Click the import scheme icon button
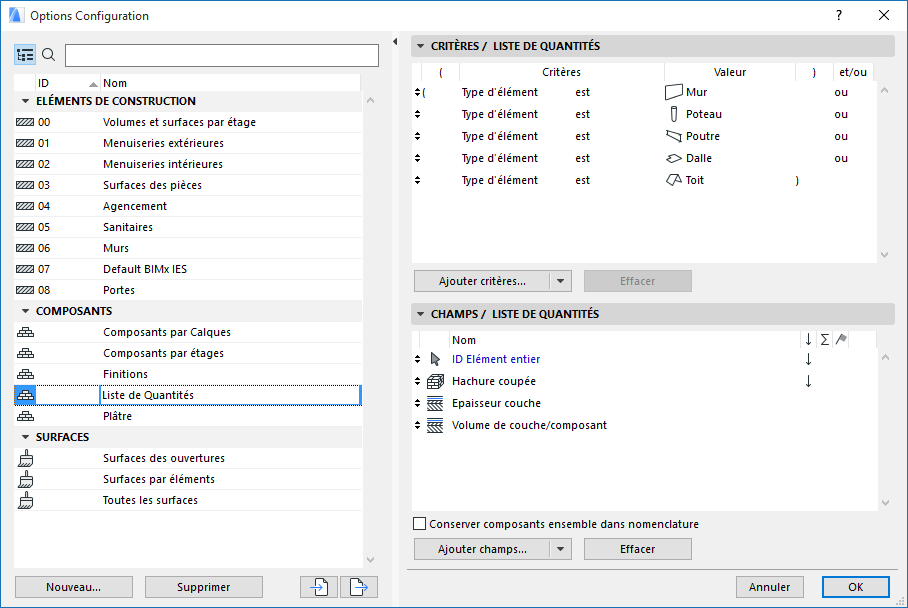The width and height of the screenshot is (908, 608). 319,587
